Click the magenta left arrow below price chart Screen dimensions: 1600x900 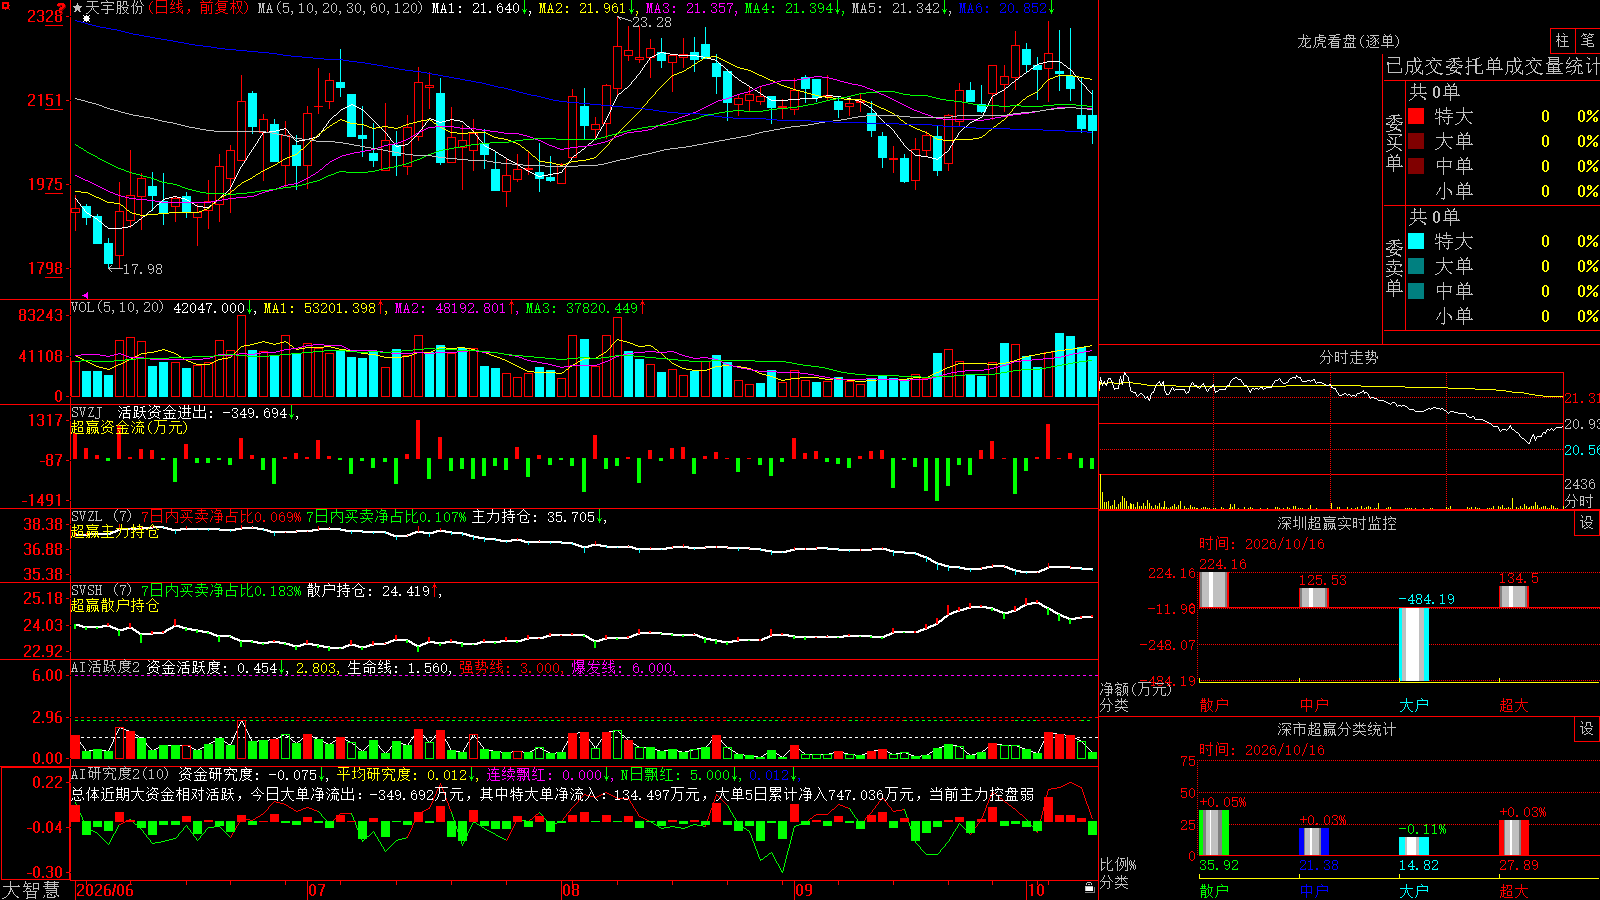(85, 295)
